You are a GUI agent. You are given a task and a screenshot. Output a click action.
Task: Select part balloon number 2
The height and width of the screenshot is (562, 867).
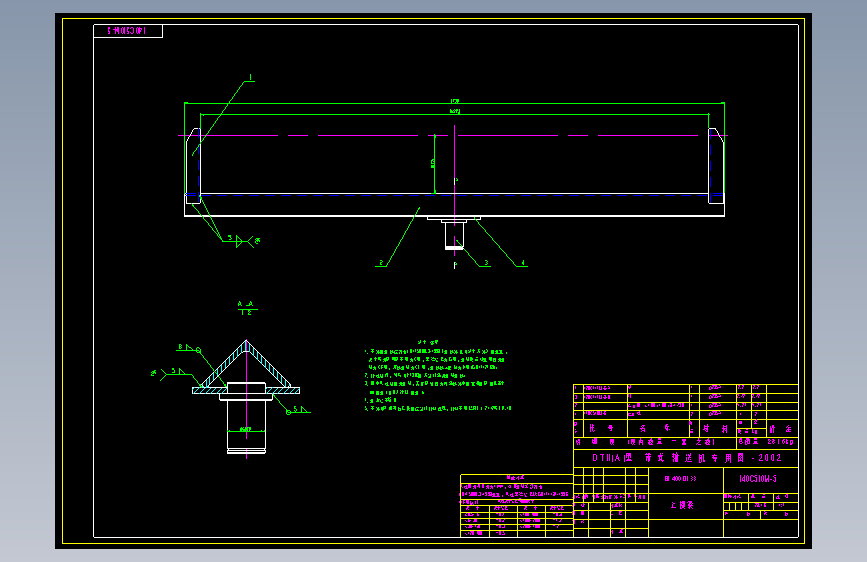point(381,263)
